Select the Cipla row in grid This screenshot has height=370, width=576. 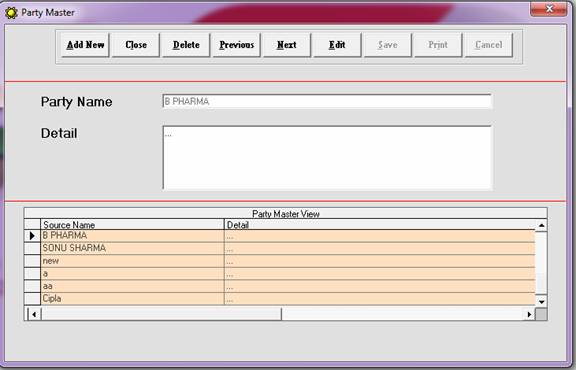tap(288, 299)
